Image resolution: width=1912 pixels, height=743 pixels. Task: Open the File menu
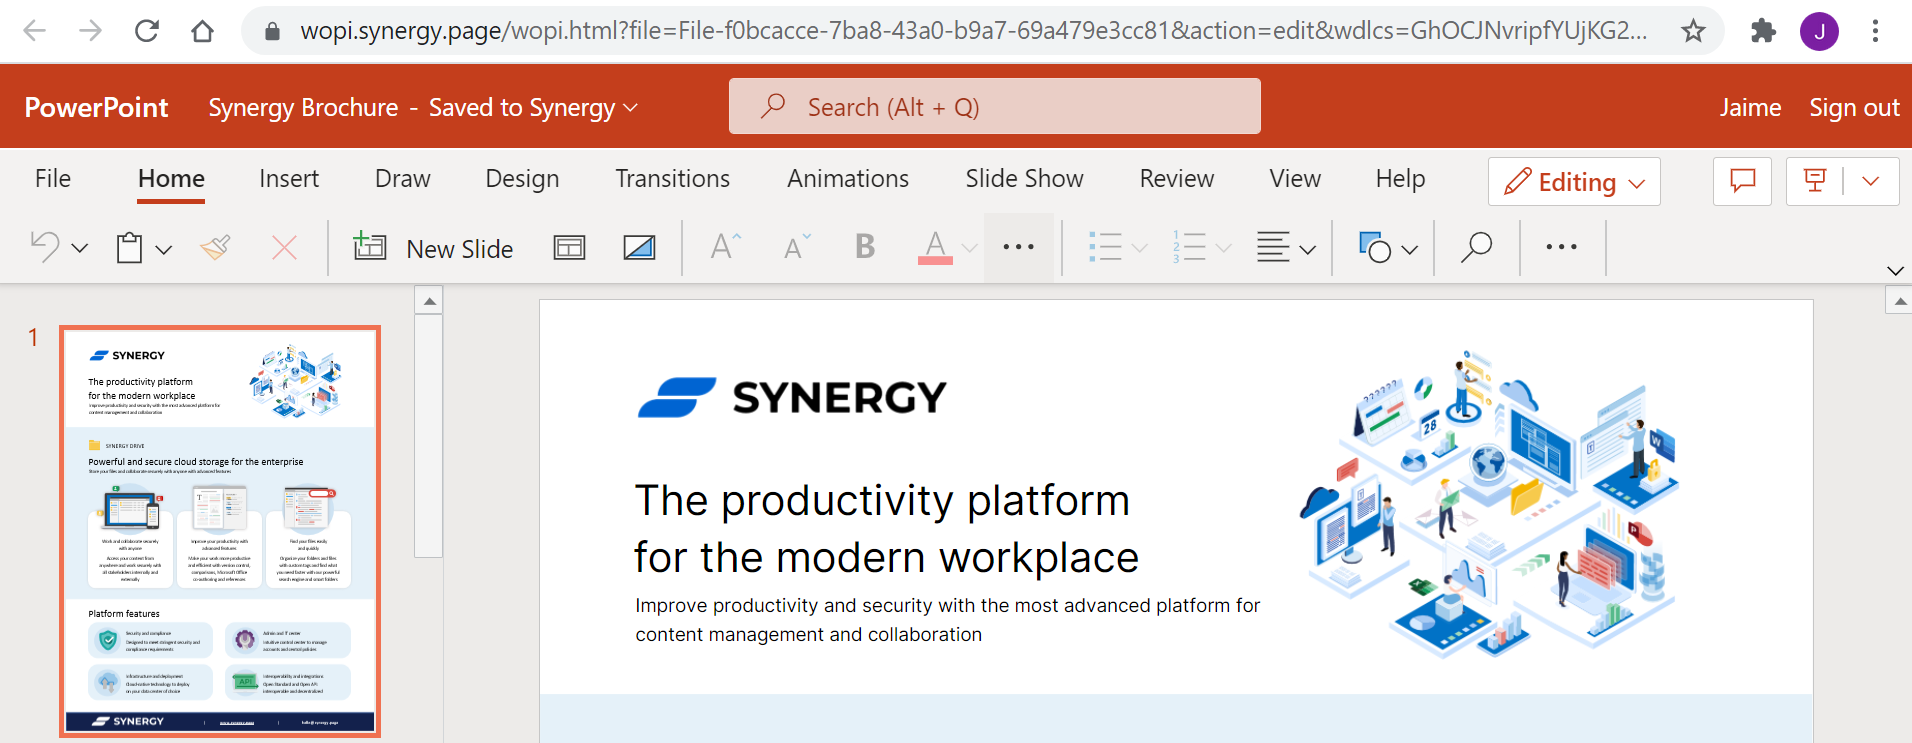(x=53, y=178)
